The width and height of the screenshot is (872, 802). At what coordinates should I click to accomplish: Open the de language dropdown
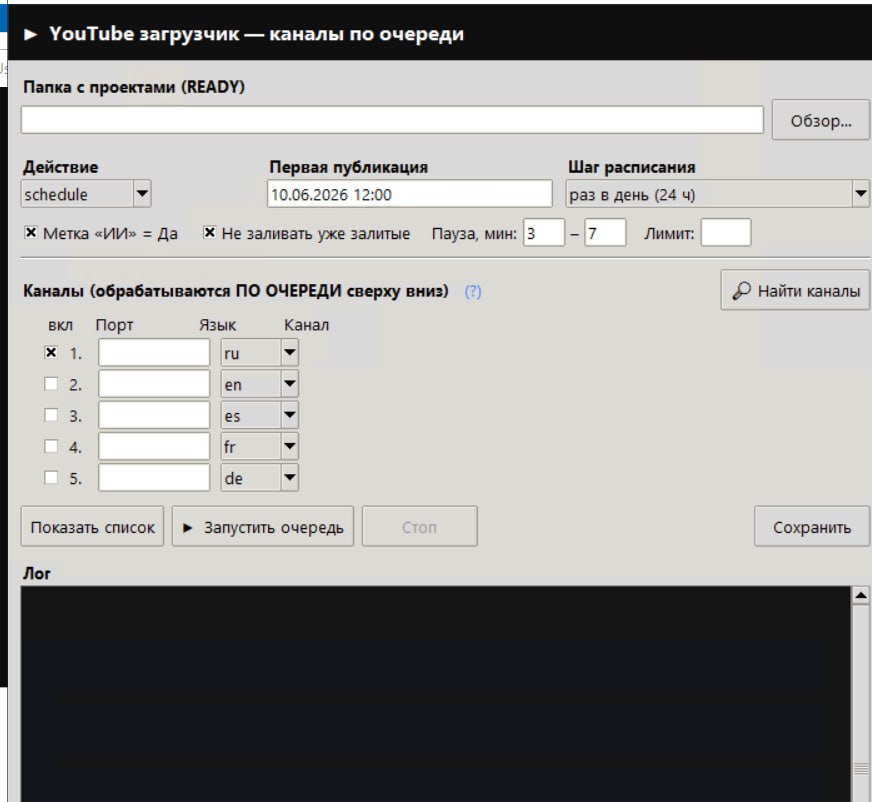(260, 477)
